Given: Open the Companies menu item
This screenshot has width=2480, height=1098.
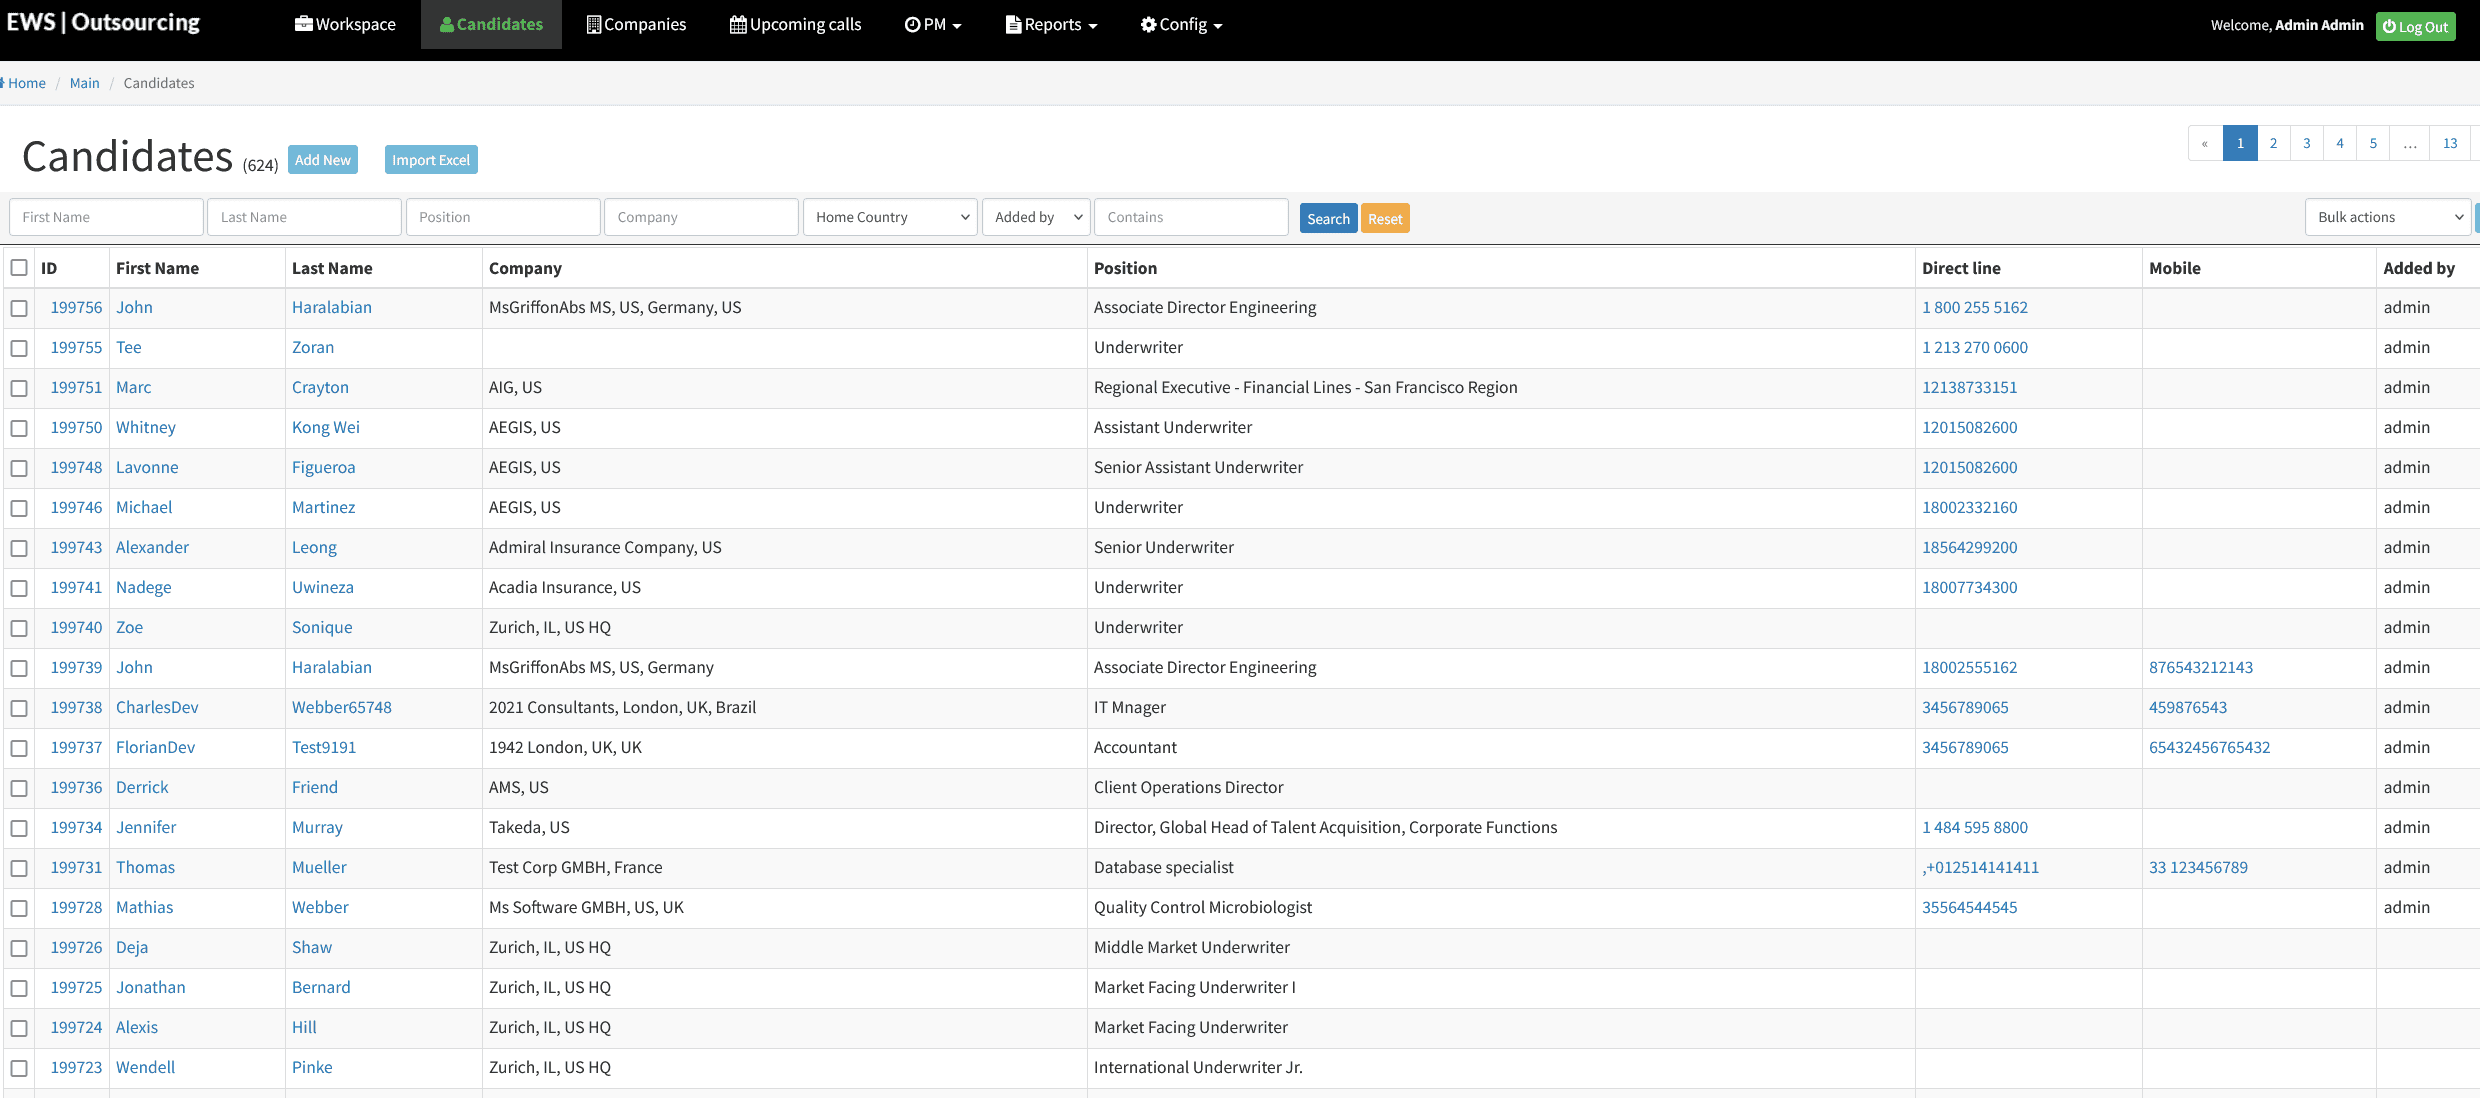Looking at the screenshot, I should [636, 24].
